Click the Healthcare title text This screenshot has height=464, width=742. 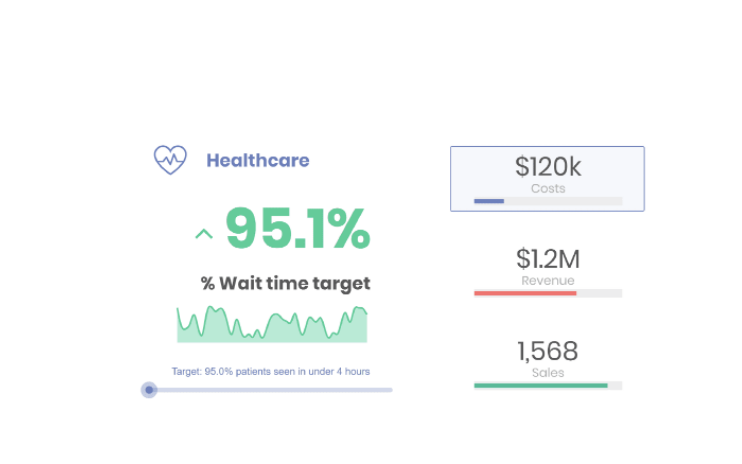[x=257, y=160]
